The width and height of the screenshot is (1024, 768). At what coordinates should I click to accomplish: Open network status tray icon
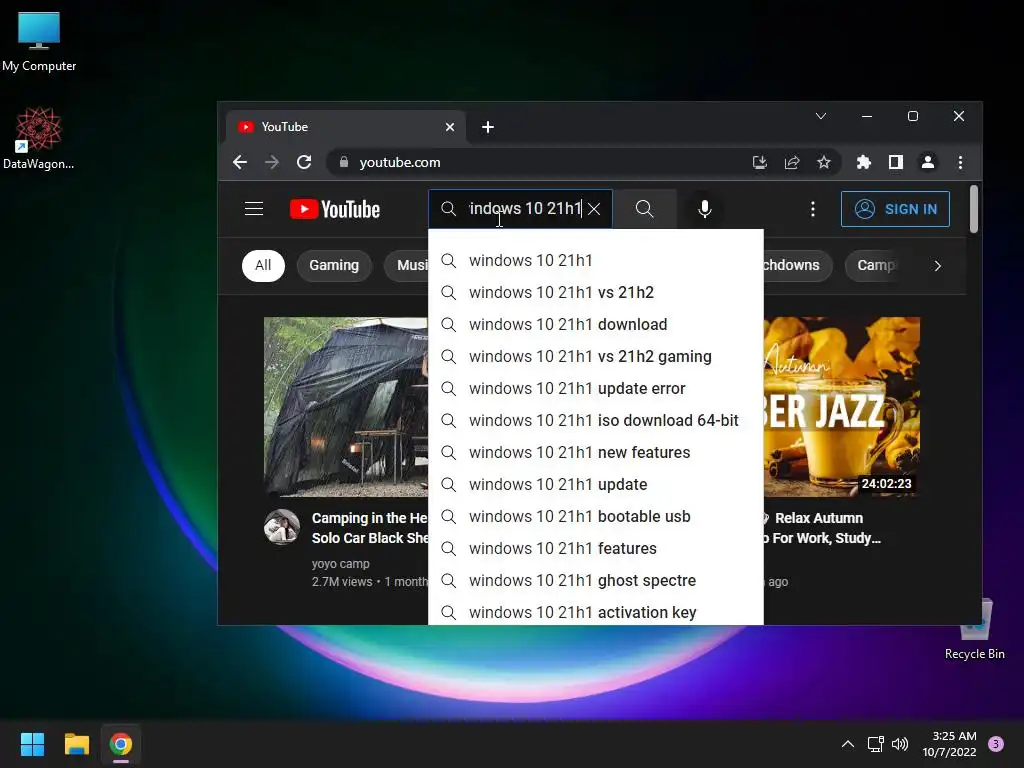(875, 744)
